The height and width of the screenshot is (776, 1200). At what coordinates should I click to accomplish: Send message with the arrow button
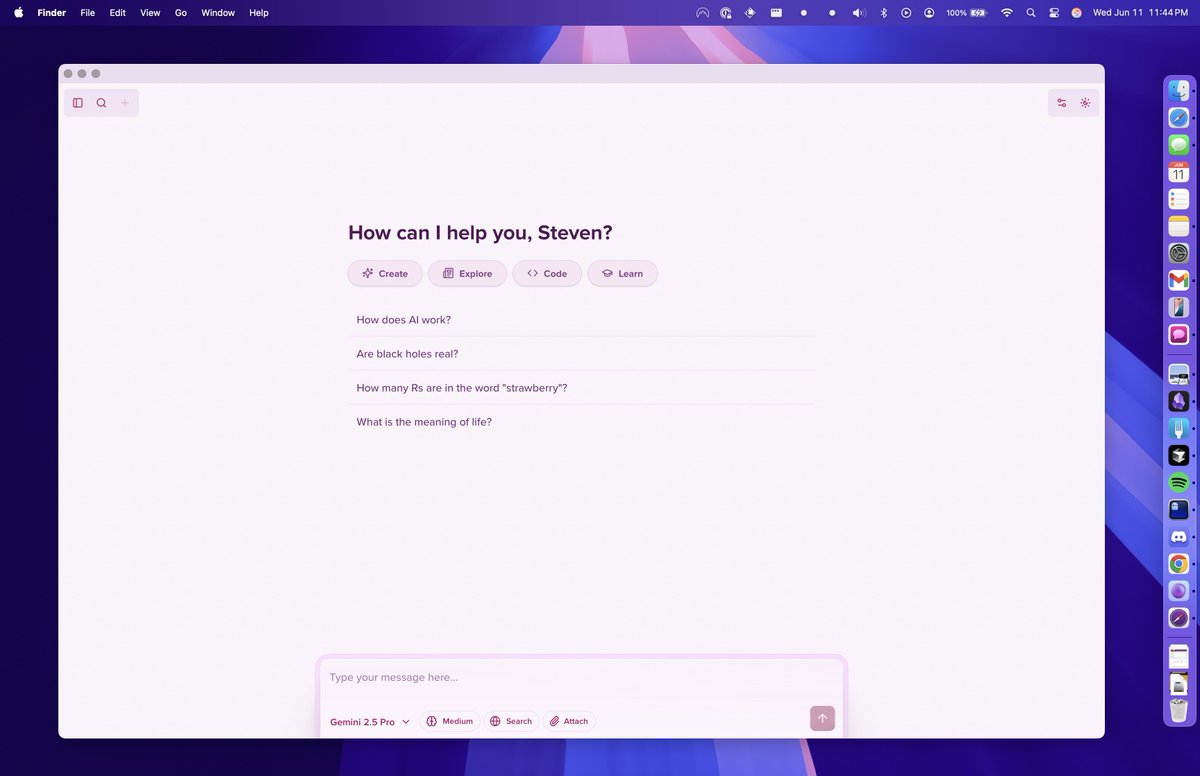(822, 718)
